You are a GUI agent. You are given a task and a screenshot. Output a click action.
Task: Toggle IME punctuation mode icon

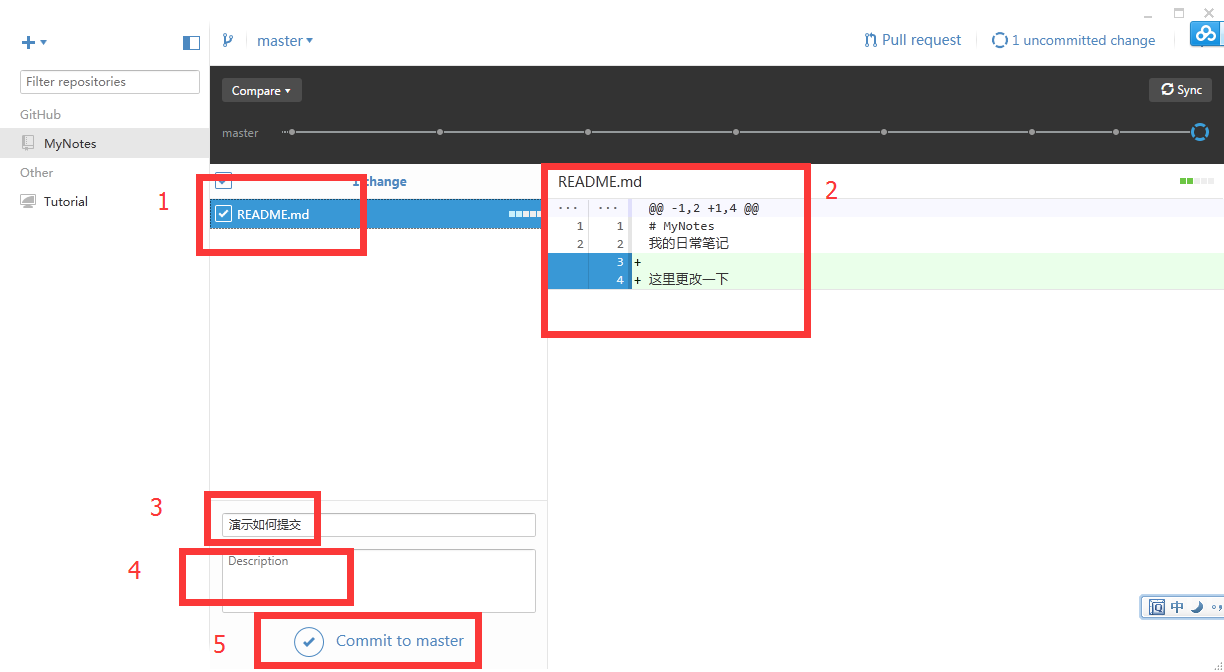(1215, 607)
